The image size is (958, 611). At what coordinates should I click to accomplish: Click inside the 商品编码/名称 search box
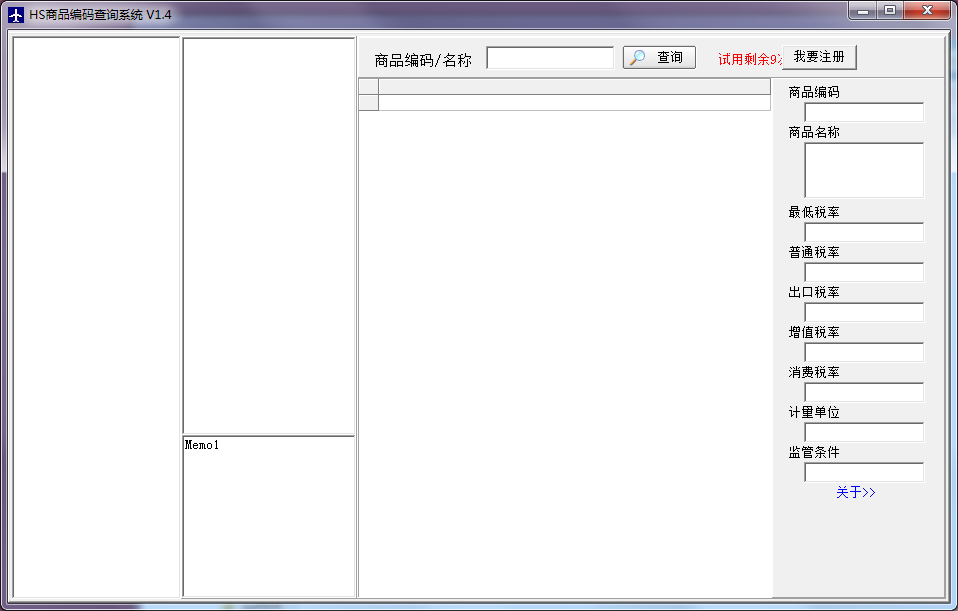click(x=549, y=57)
